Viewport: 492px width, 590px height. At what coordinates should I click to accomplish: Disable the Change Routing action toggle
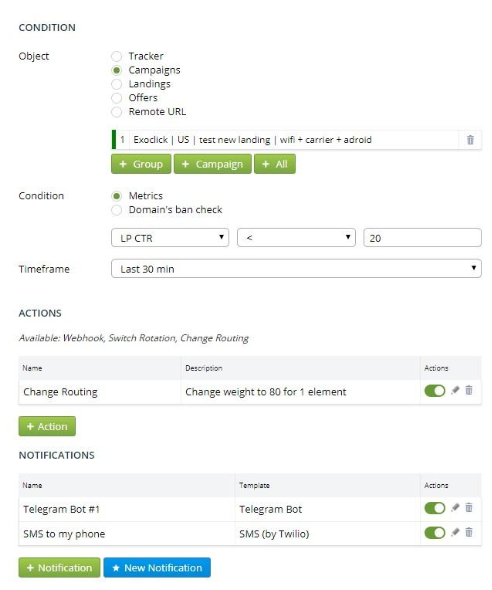point(435,391)
